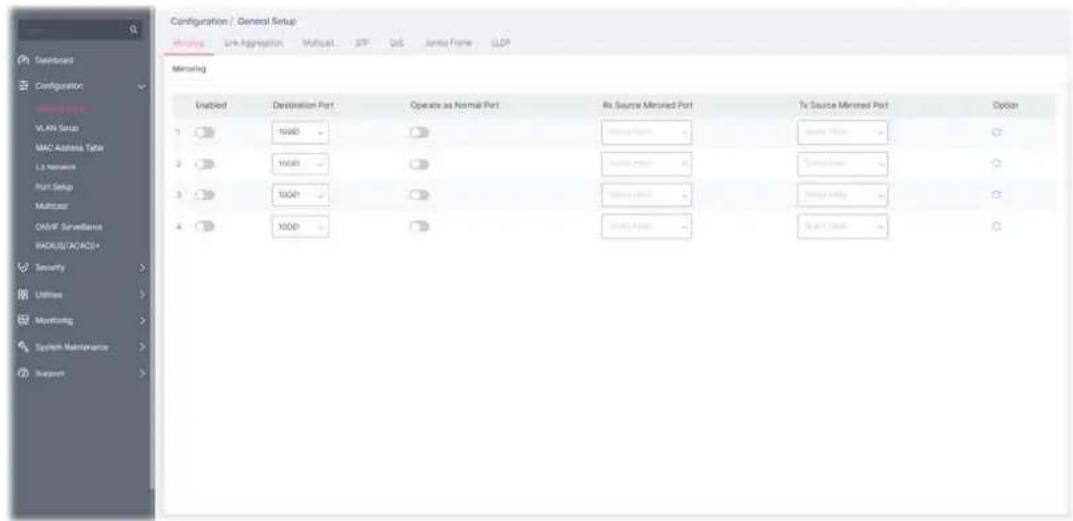
Task: Open VLAN Setup in the sidebar
Action: [x=57, y=127]
